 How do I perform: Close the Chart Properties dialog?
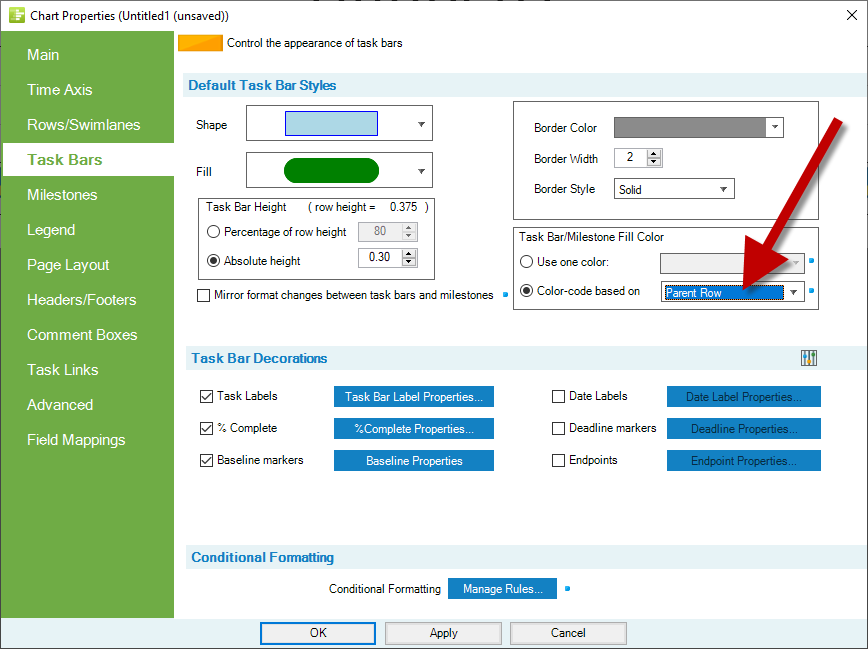tap(852, 16)
